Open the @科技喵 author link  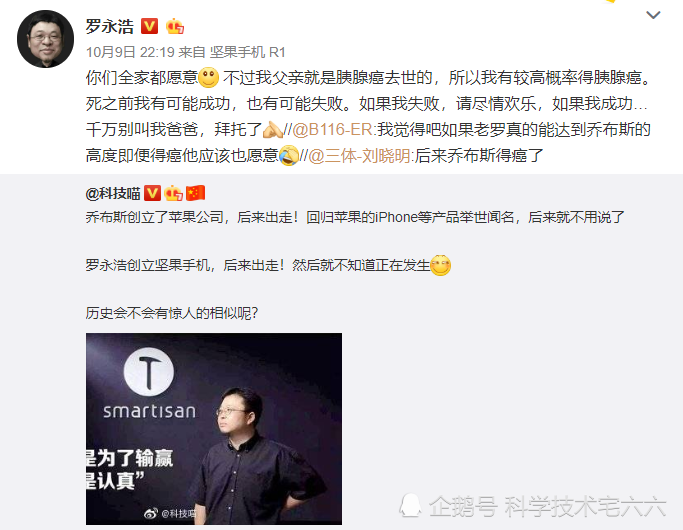113,193
